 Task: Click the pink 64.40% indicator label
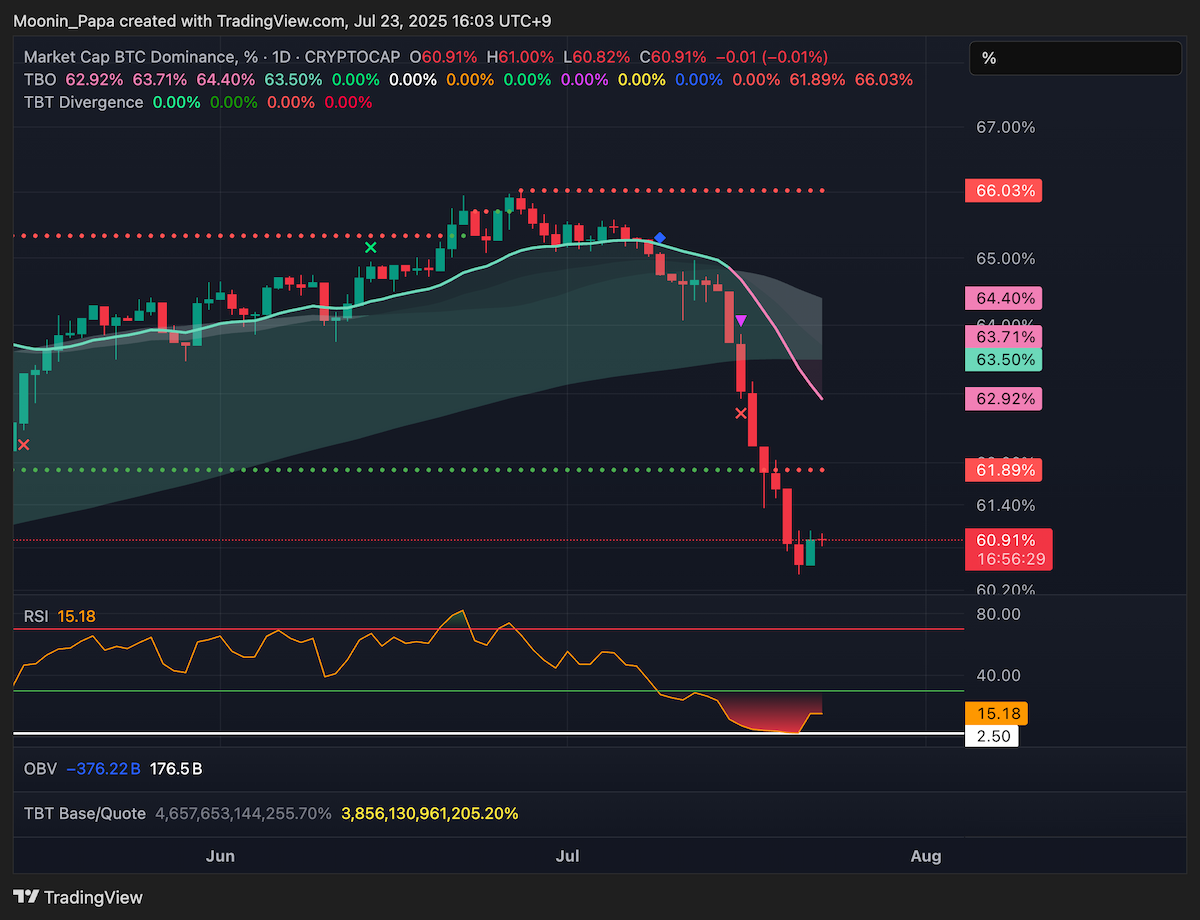coord(1003,298)
